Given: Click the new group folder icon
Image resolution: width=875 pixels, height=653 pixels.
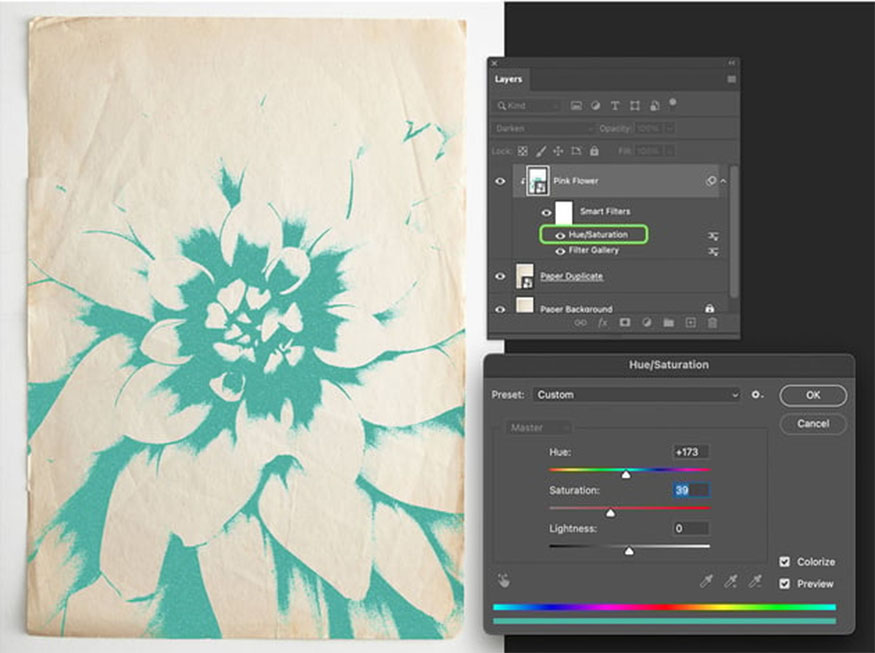Looking at the screenshot, I should (669, 323).
